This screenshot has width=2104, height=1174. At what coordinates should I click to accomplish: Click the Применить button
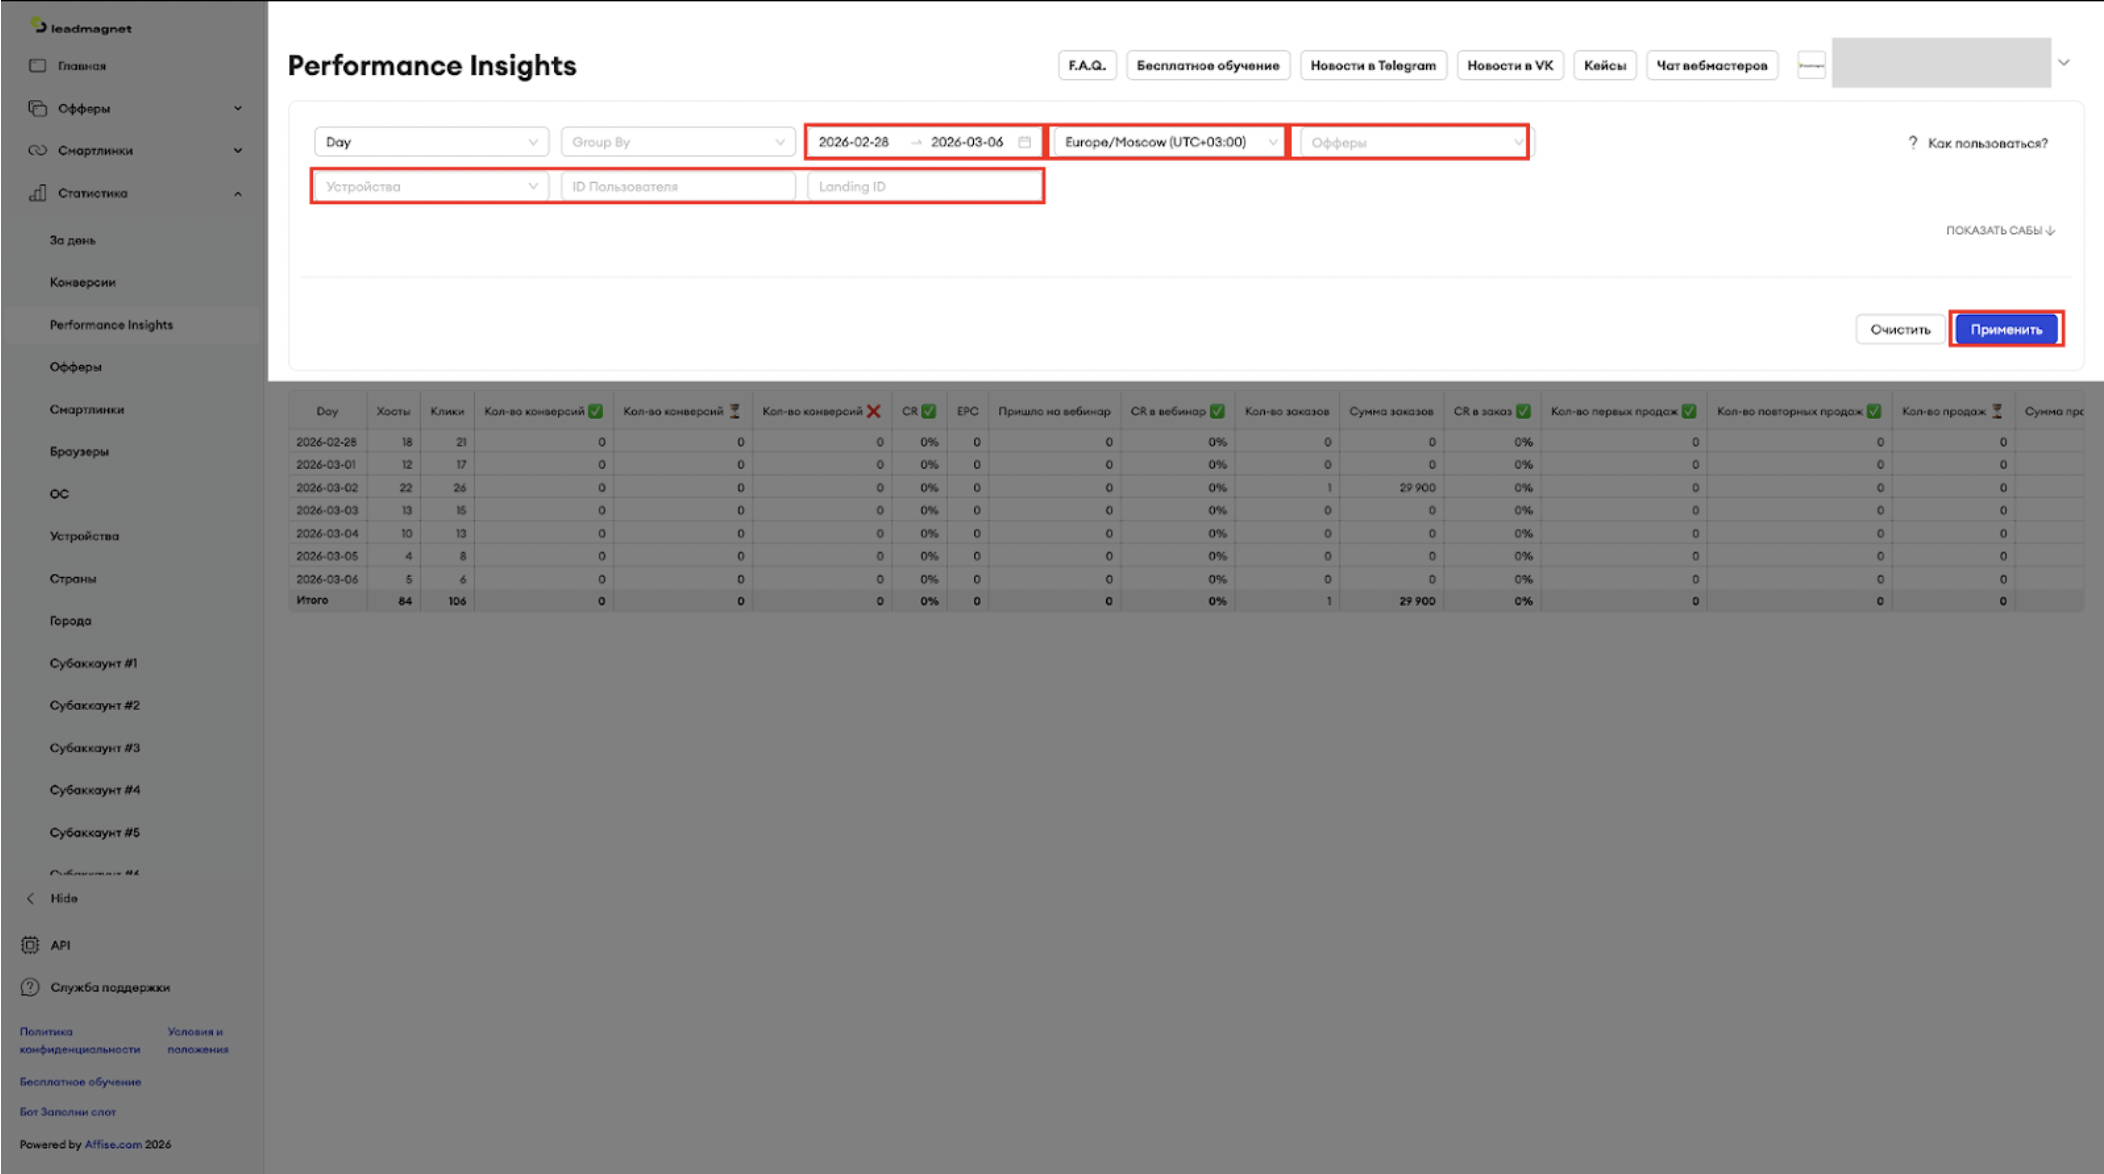pyautogui.click(x=2006, y=329)
